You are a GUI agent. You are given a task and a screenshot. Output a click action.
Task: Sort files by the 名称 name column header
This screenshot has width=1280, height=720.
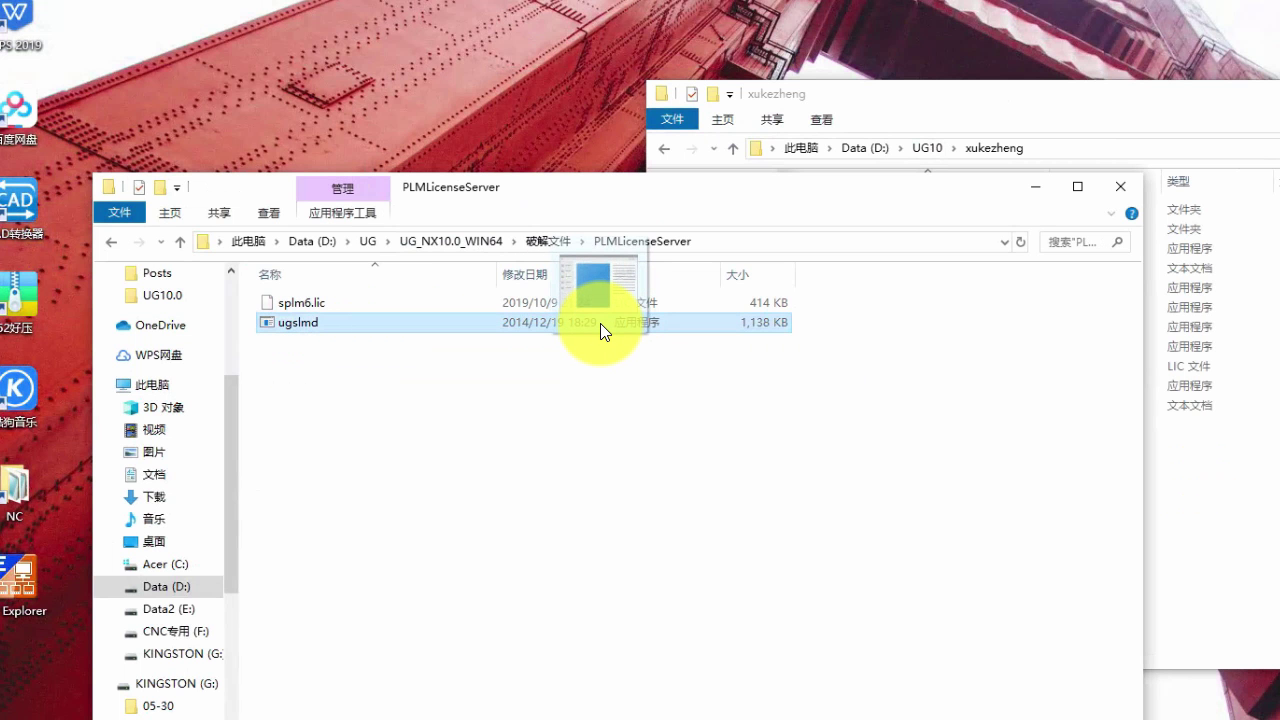coord(270,274)
